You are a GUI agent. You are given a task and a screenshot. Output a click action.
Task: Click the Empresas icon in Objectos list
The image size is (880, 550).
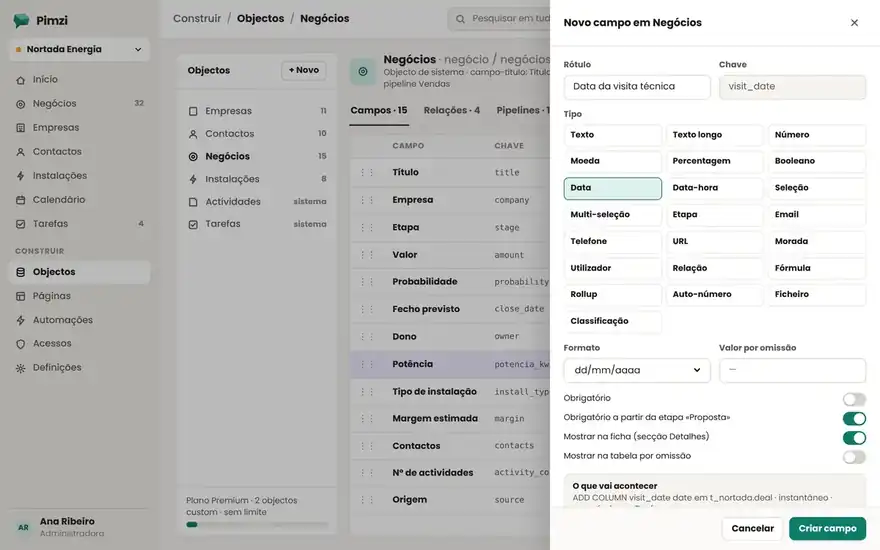(x=193, y=111)
